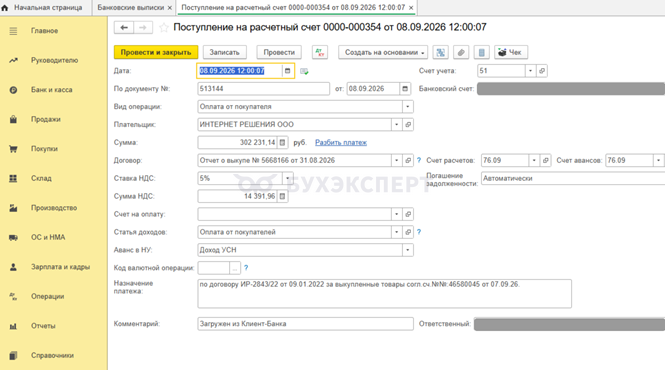Click the Записать button
This screenshot has height=370, width=665.
224,52
